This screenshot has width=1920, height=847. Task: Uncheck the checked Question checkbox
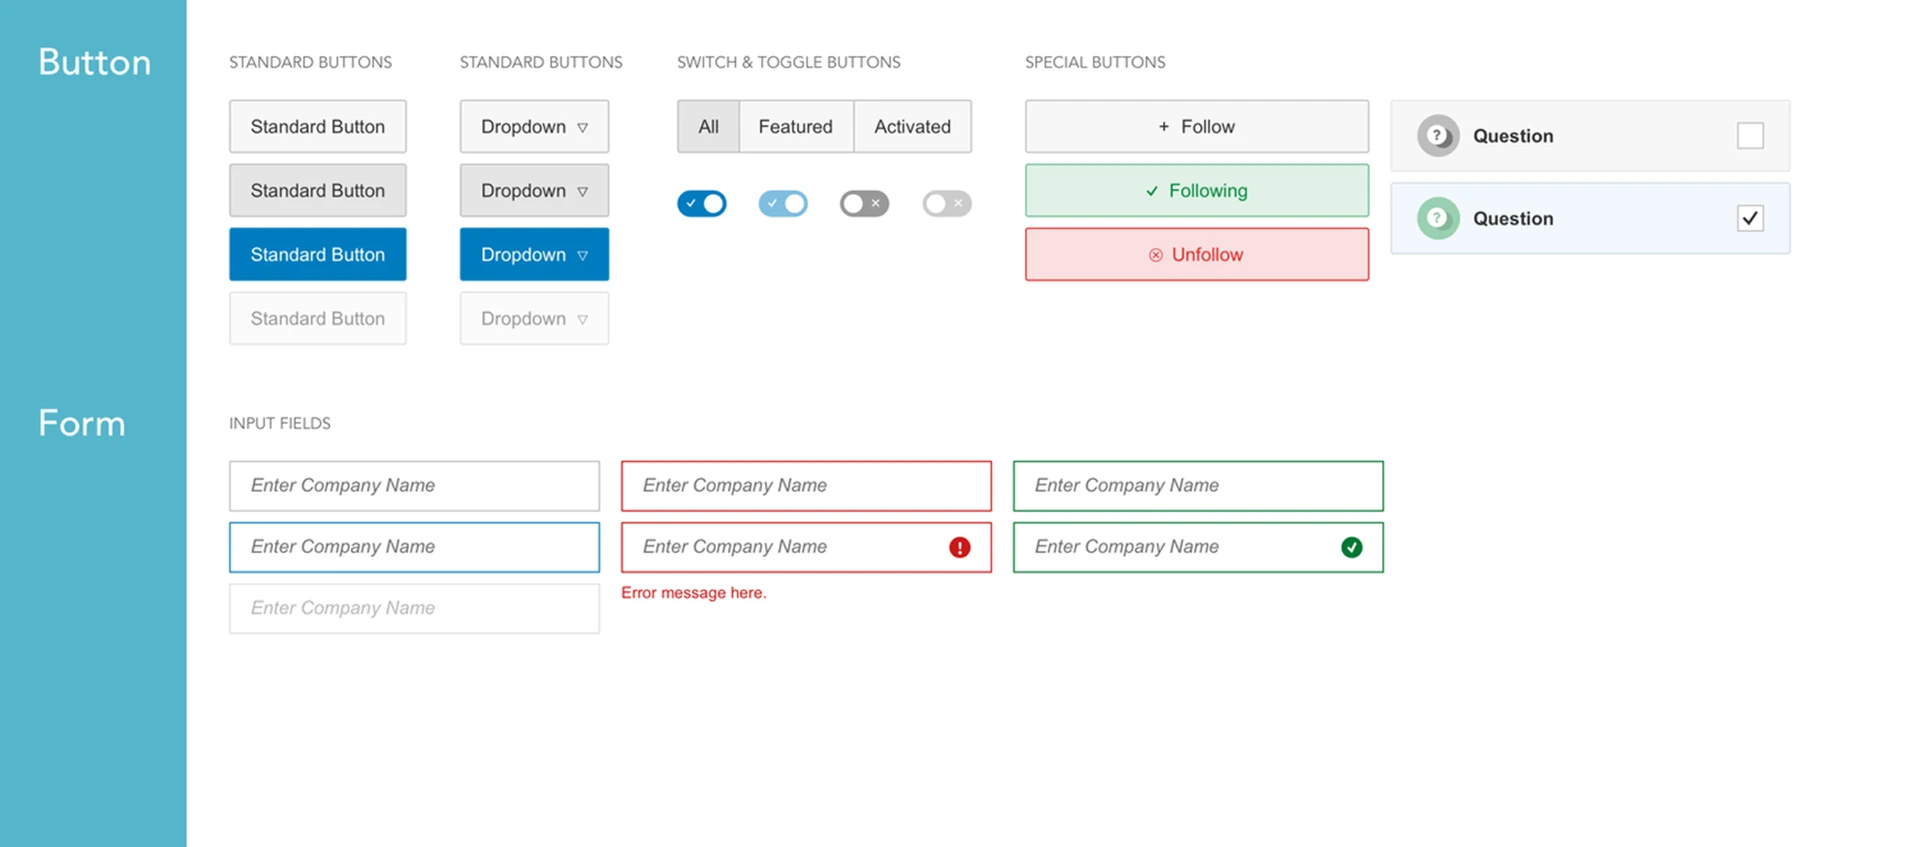1750,218
